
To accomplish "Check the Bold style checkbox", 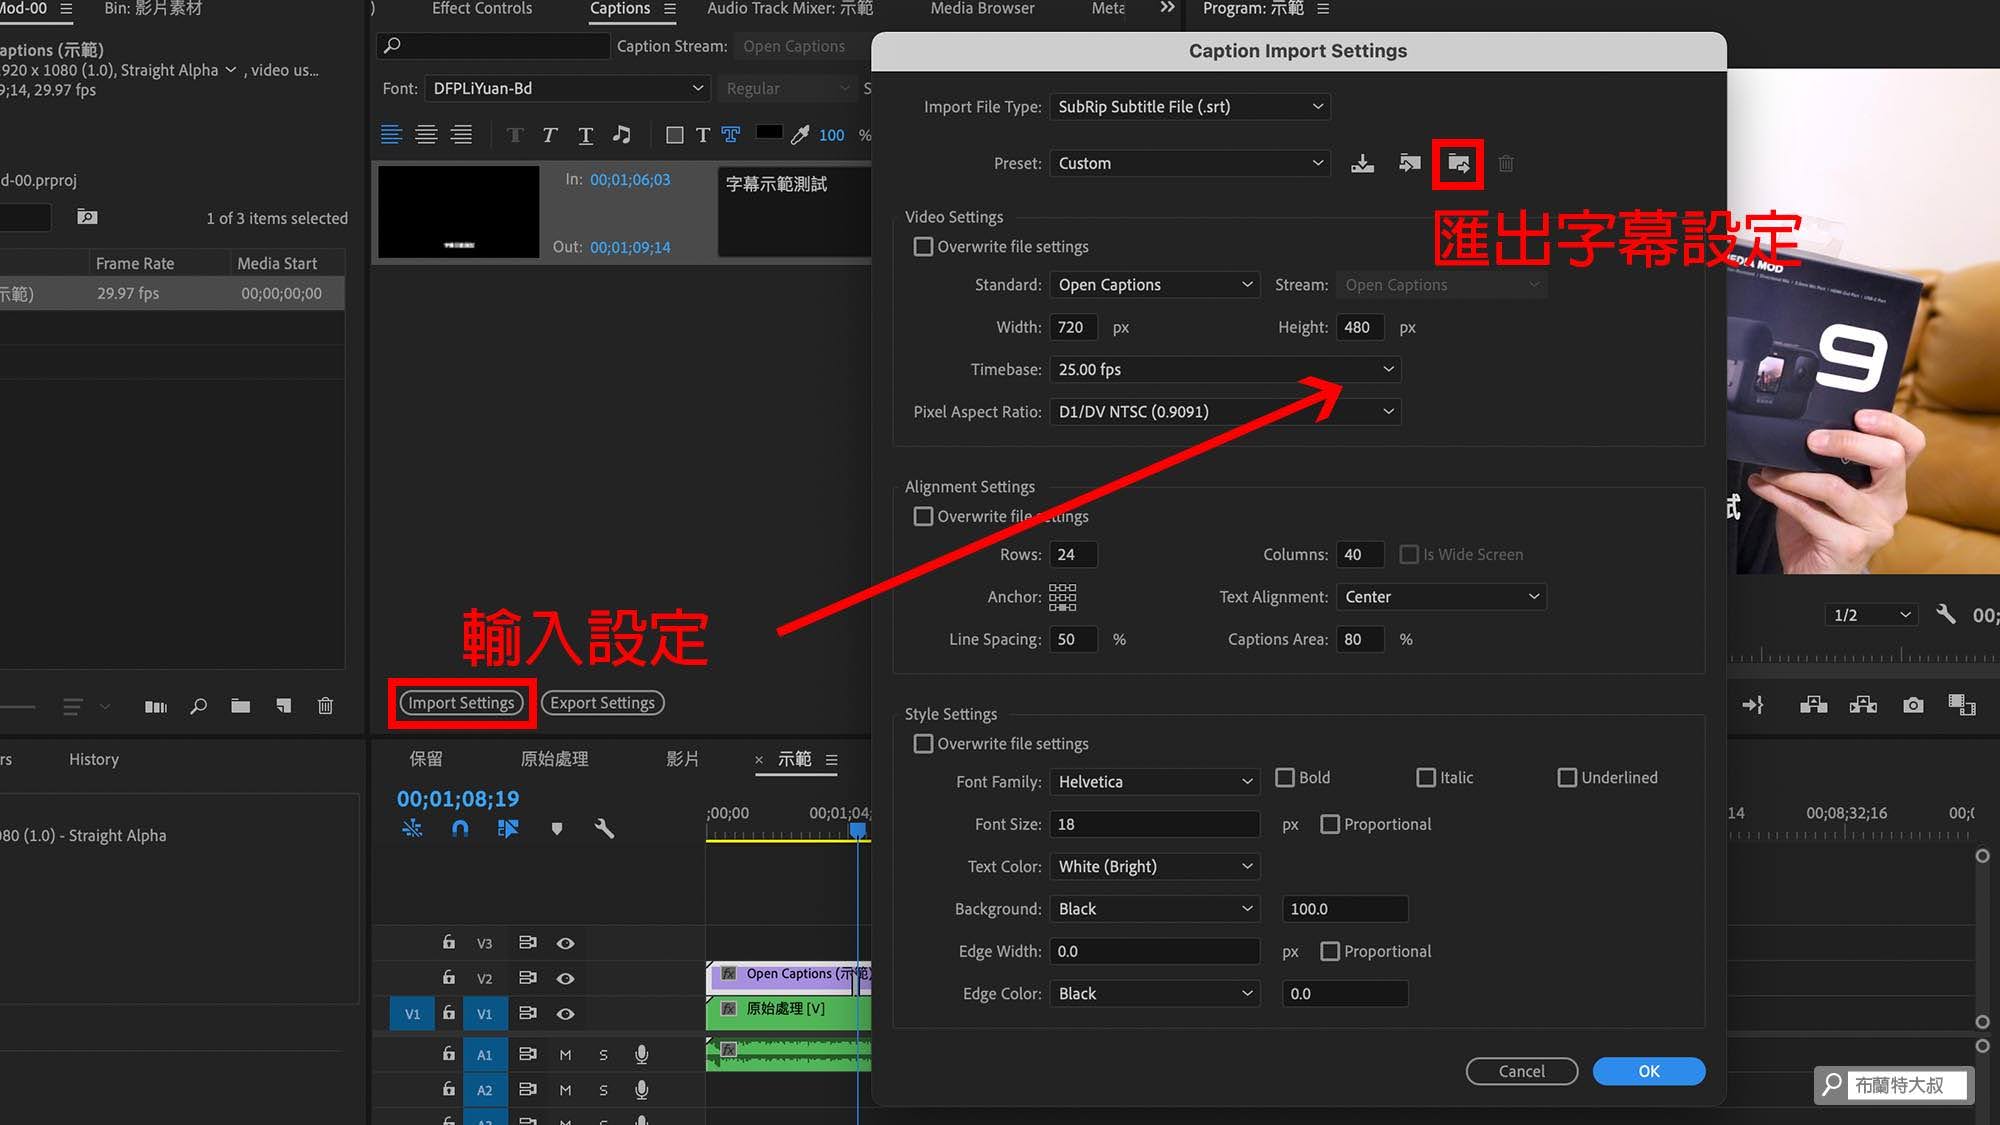I will (1285, 777).
